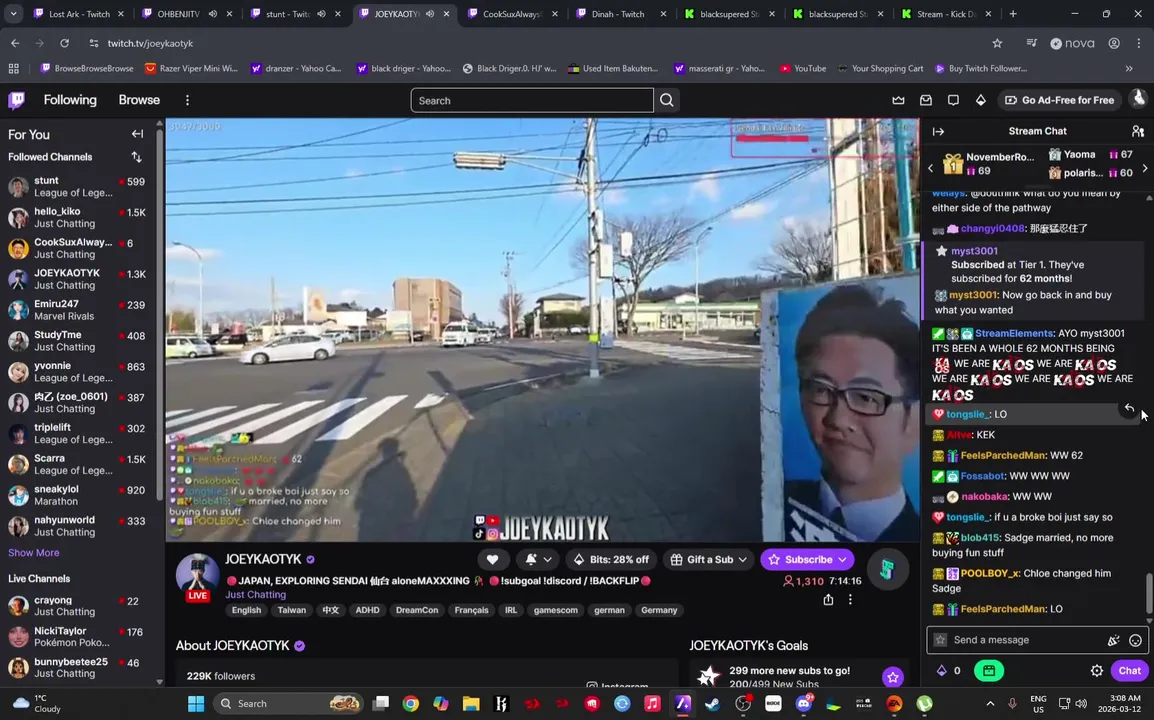Sort the Followed Channels list
Image resolution: width=1154 pixels, height=720 pixels.
pos(136,157)
